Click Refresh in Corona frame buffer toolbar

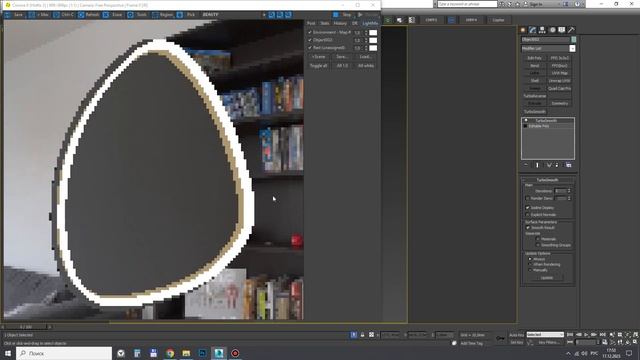(x=89, y=15)
